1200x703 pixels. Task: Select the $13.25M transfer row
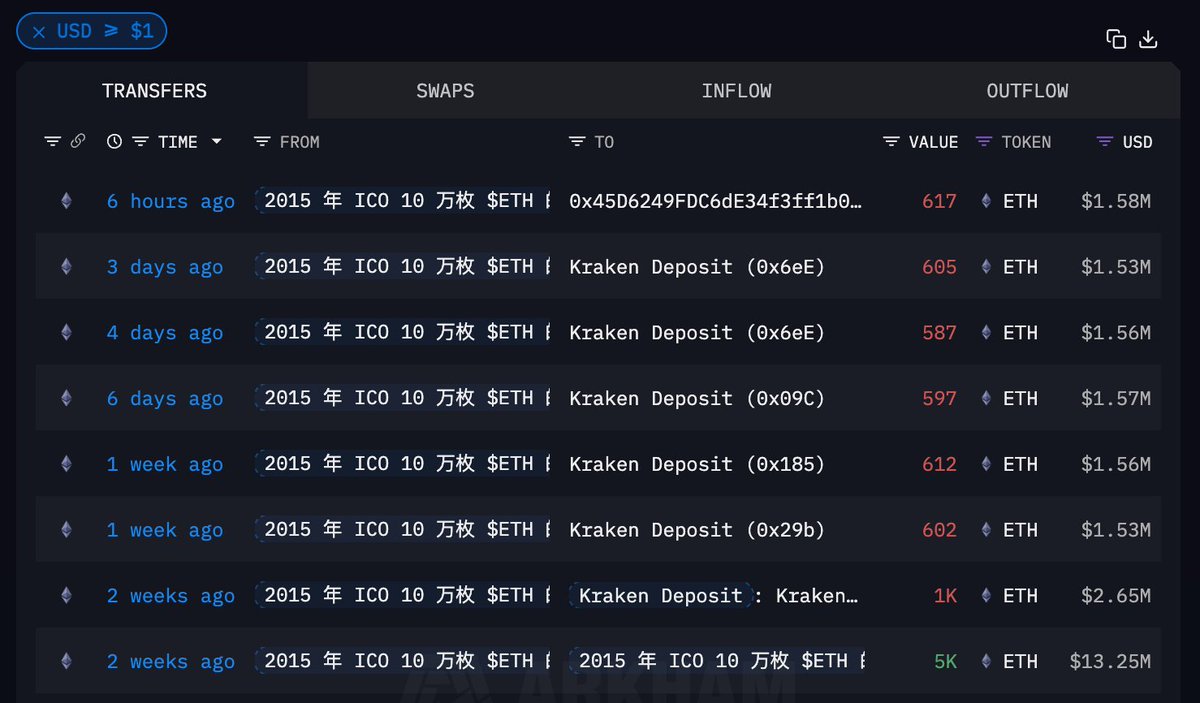pos(598,661)
